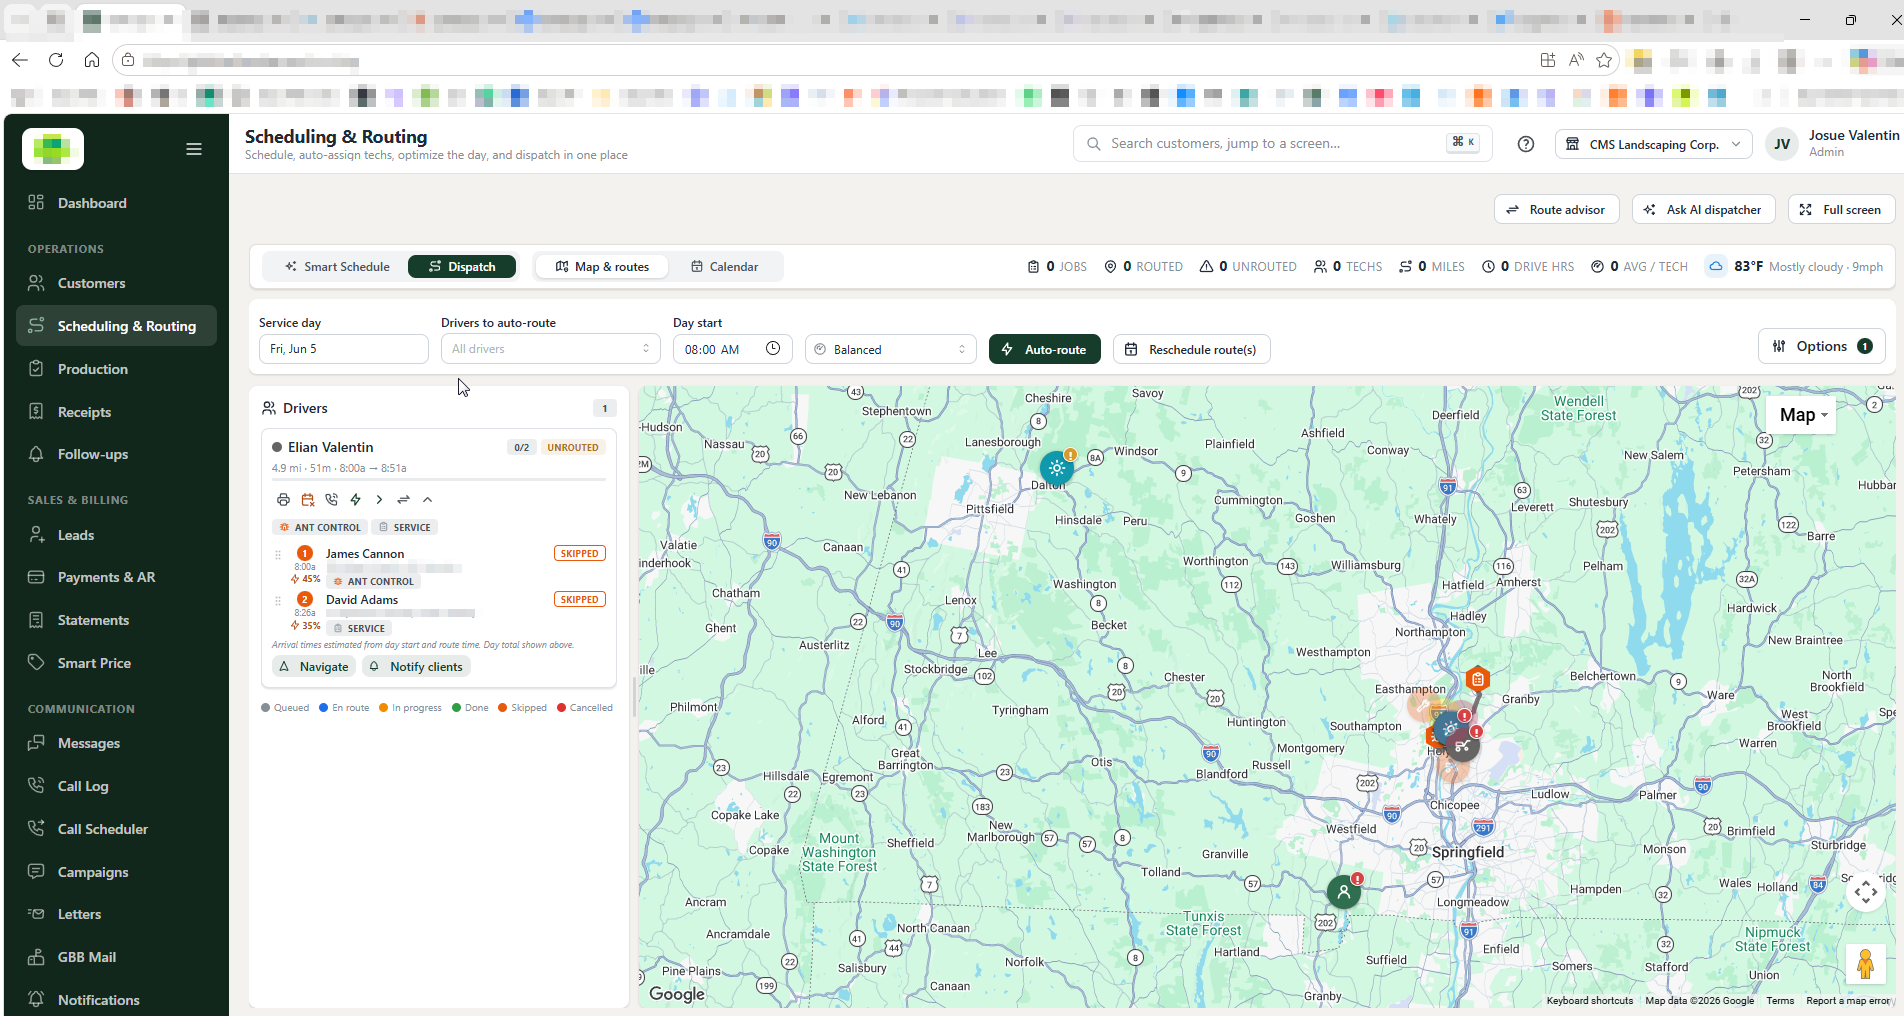Click browser favorites star icon
The image size is (1904, 1016).
point(1604,60)
